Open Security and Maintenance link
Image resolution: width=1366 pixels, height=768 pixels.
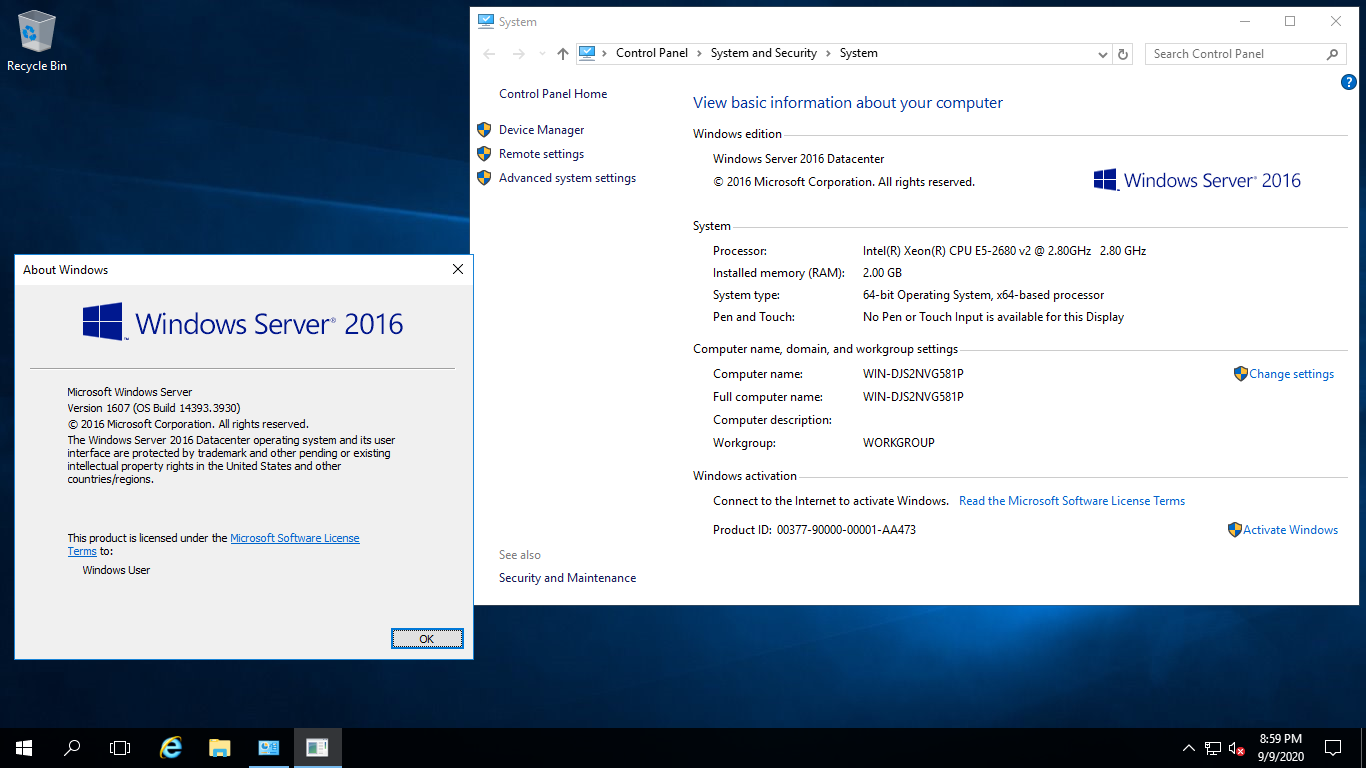(x=567, y=578)
